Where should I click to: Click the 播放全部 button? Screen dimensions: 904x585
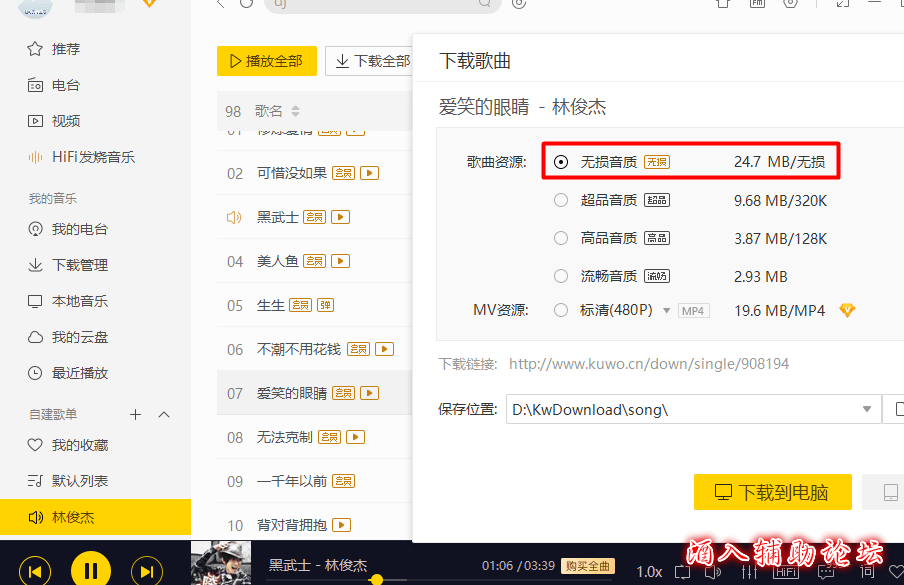(266, 61)
